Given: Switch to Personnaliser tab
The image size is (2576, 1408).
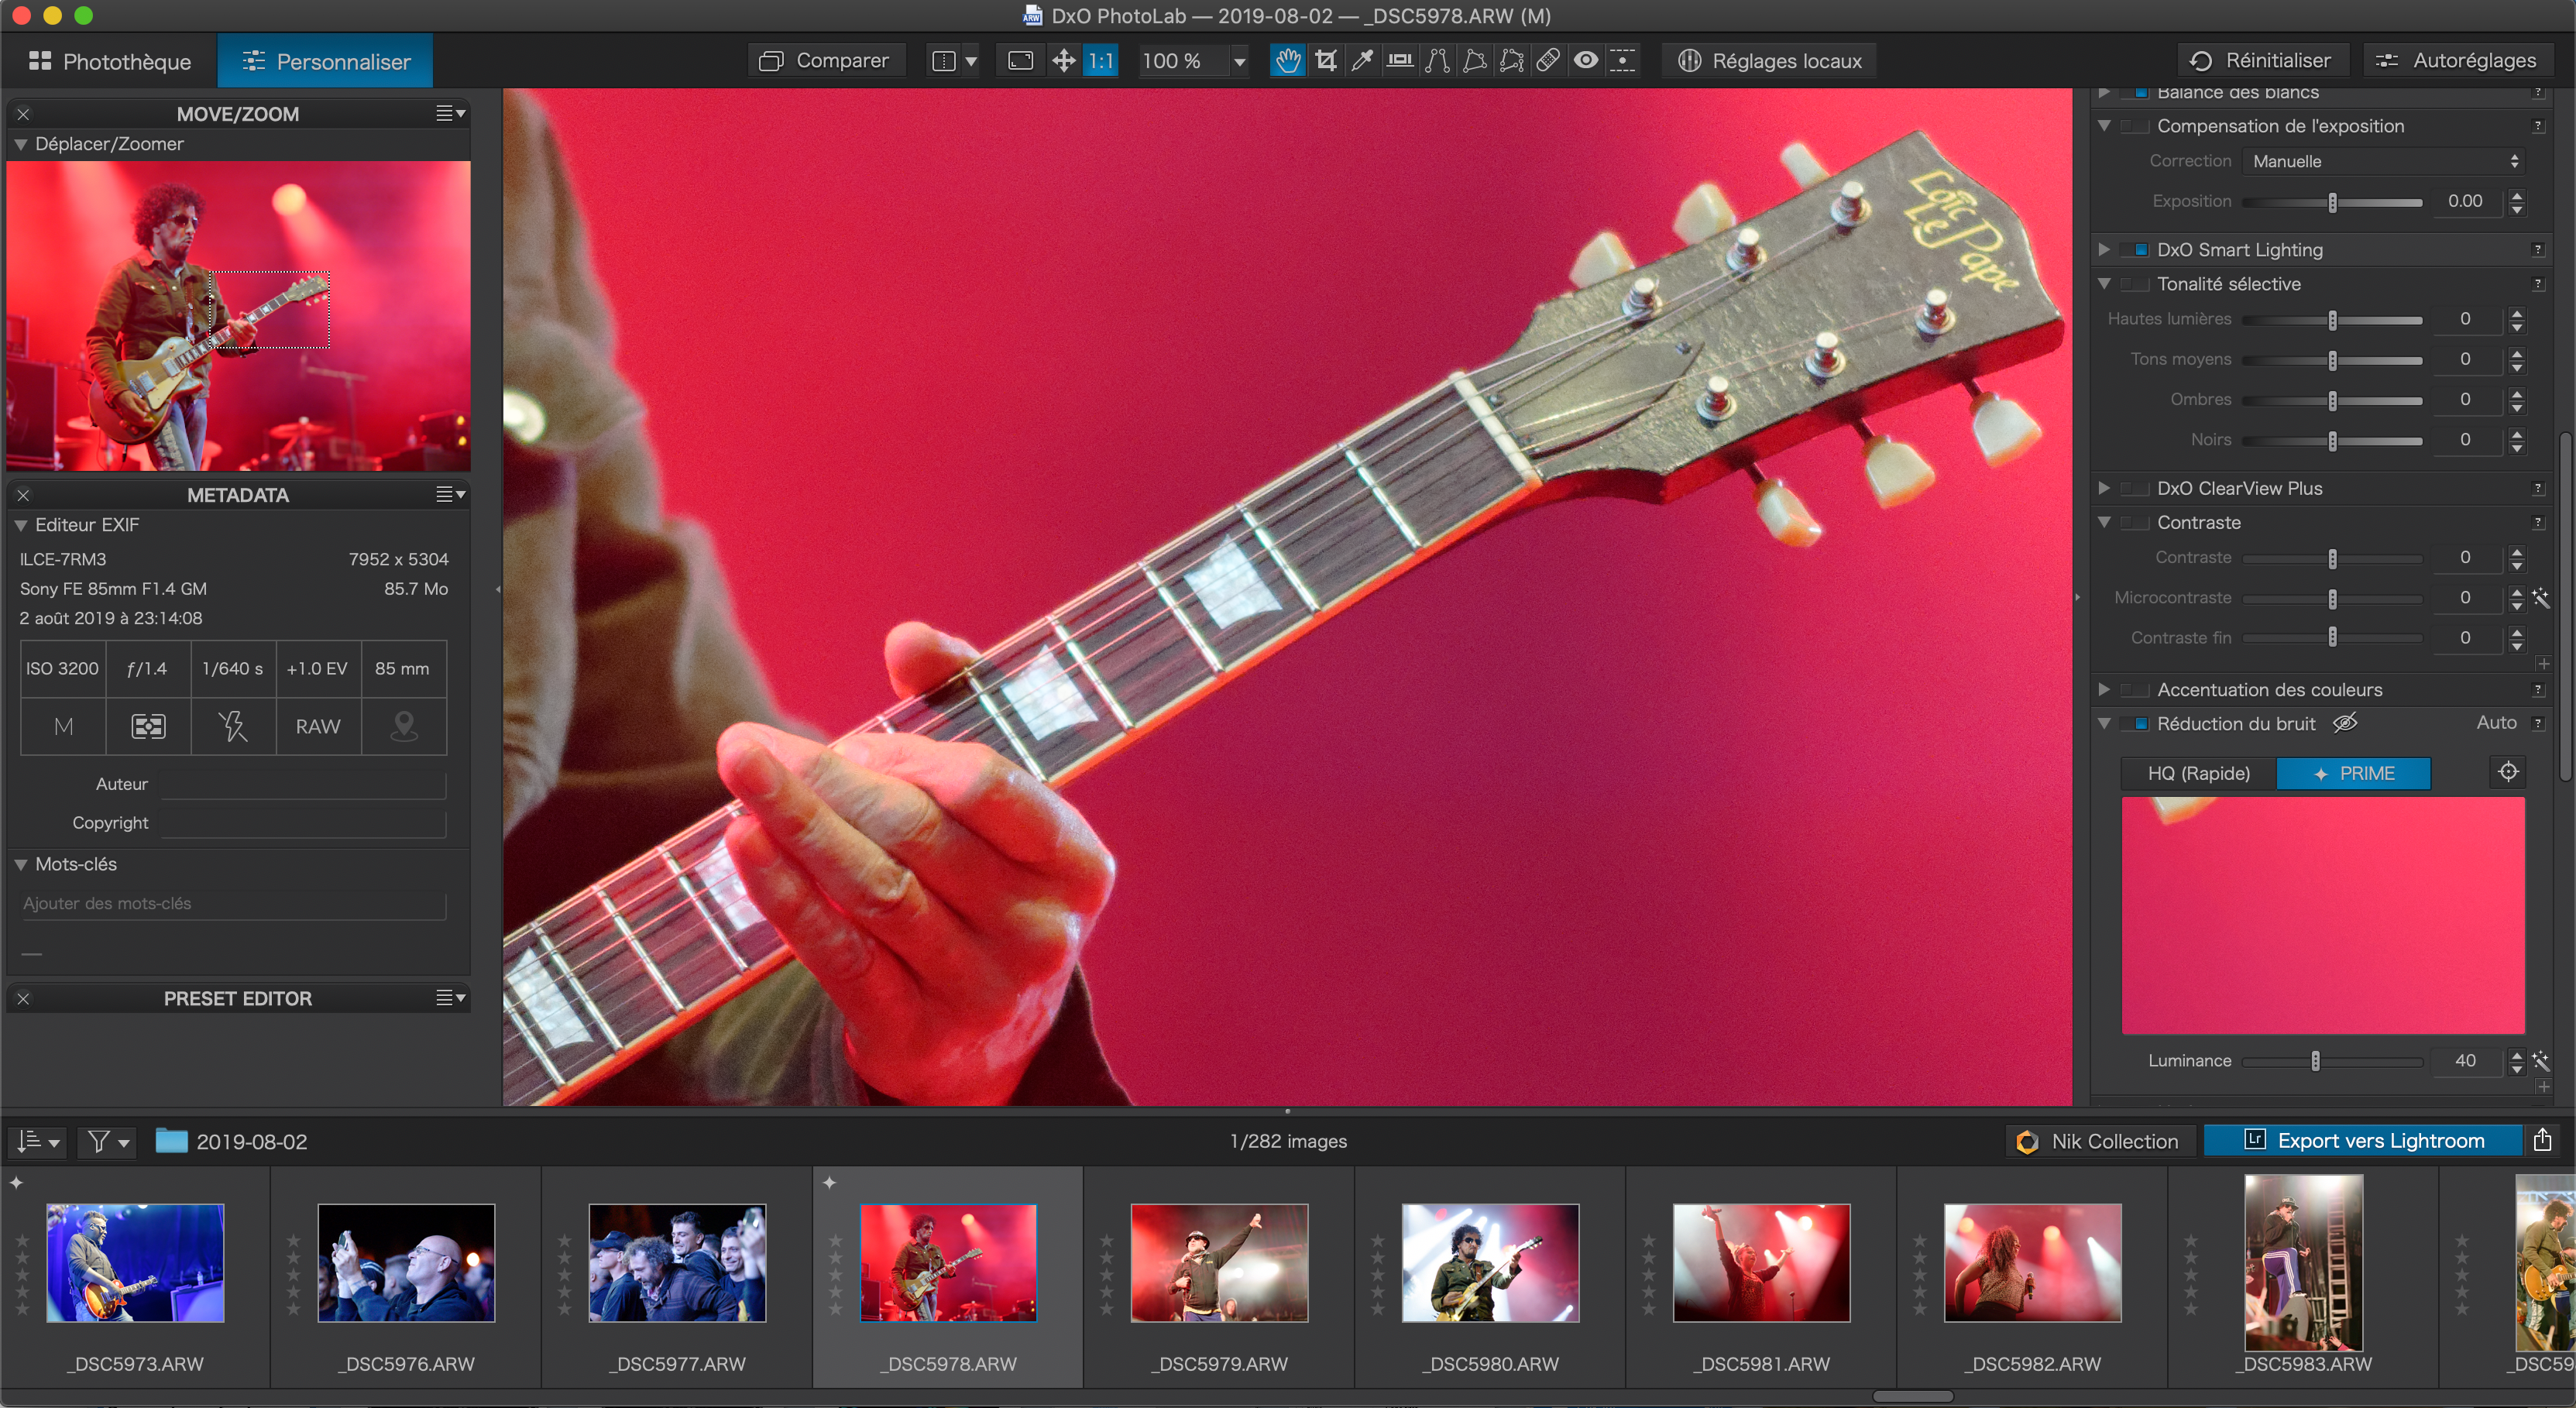Looking at the screenshot, I should pos(326,61).
